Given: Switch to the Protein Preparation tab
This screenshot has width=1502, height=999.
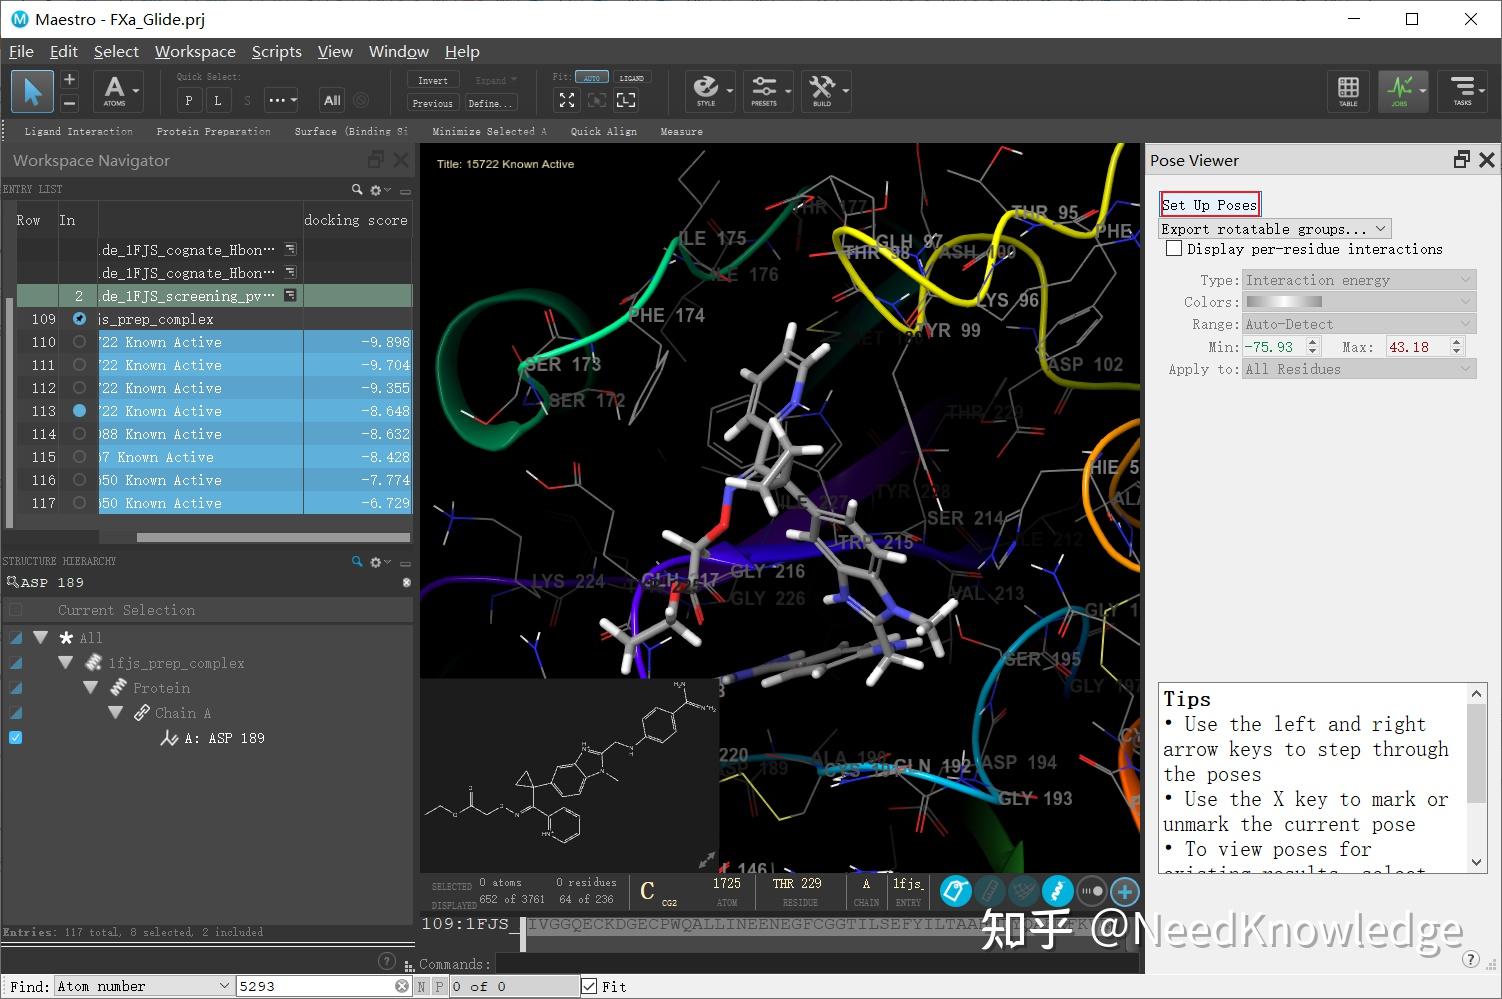Looking at the screenshot, I should pos(213,131).
